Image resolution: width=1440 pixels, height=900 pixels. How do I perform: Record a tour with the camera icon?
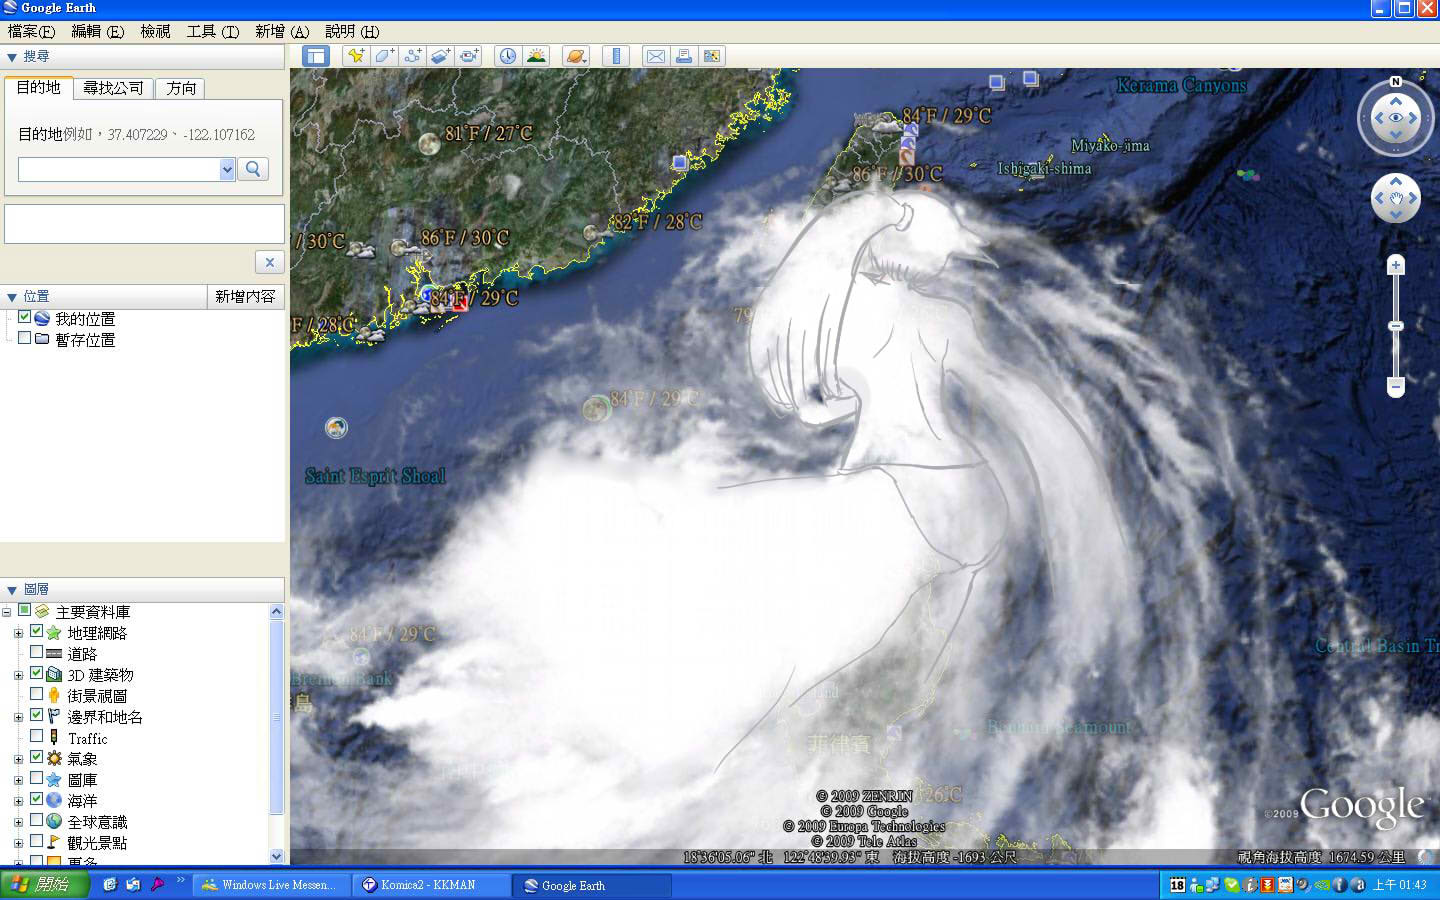[x=469, y=56]
